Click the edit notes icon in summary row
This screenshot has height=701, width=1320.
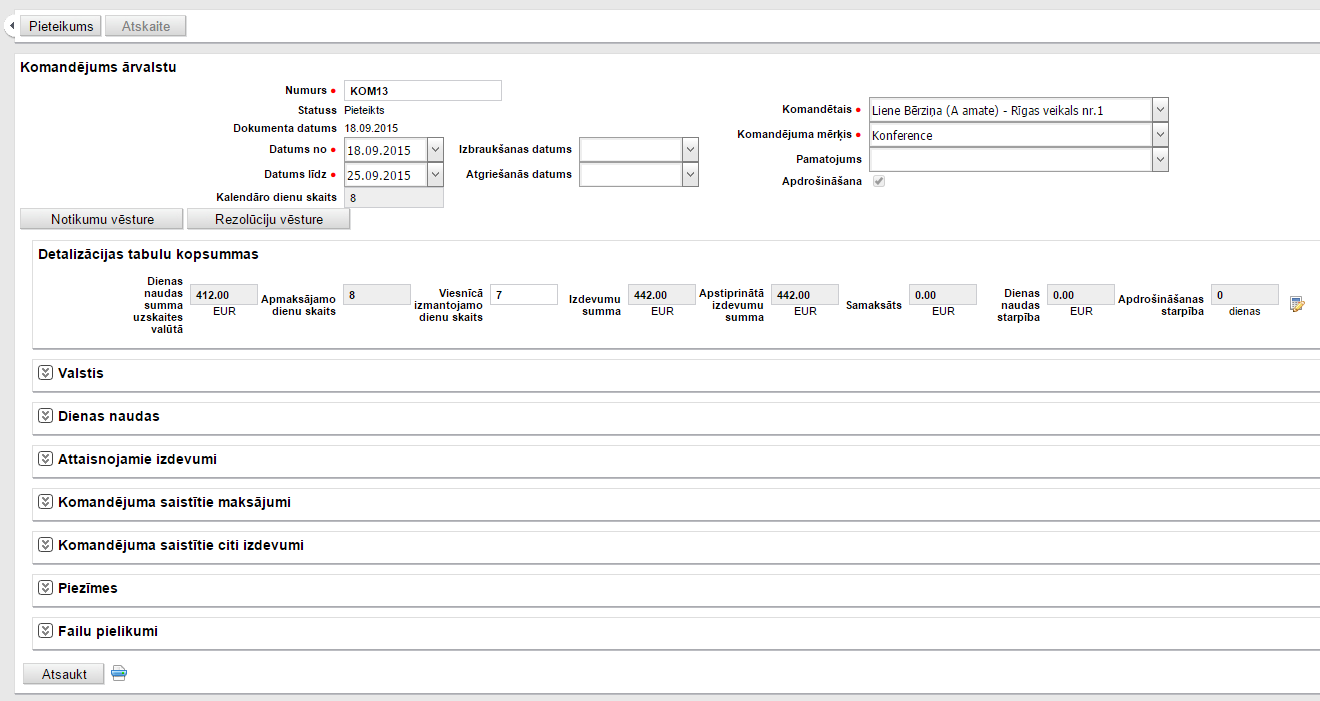point(1297,304)
